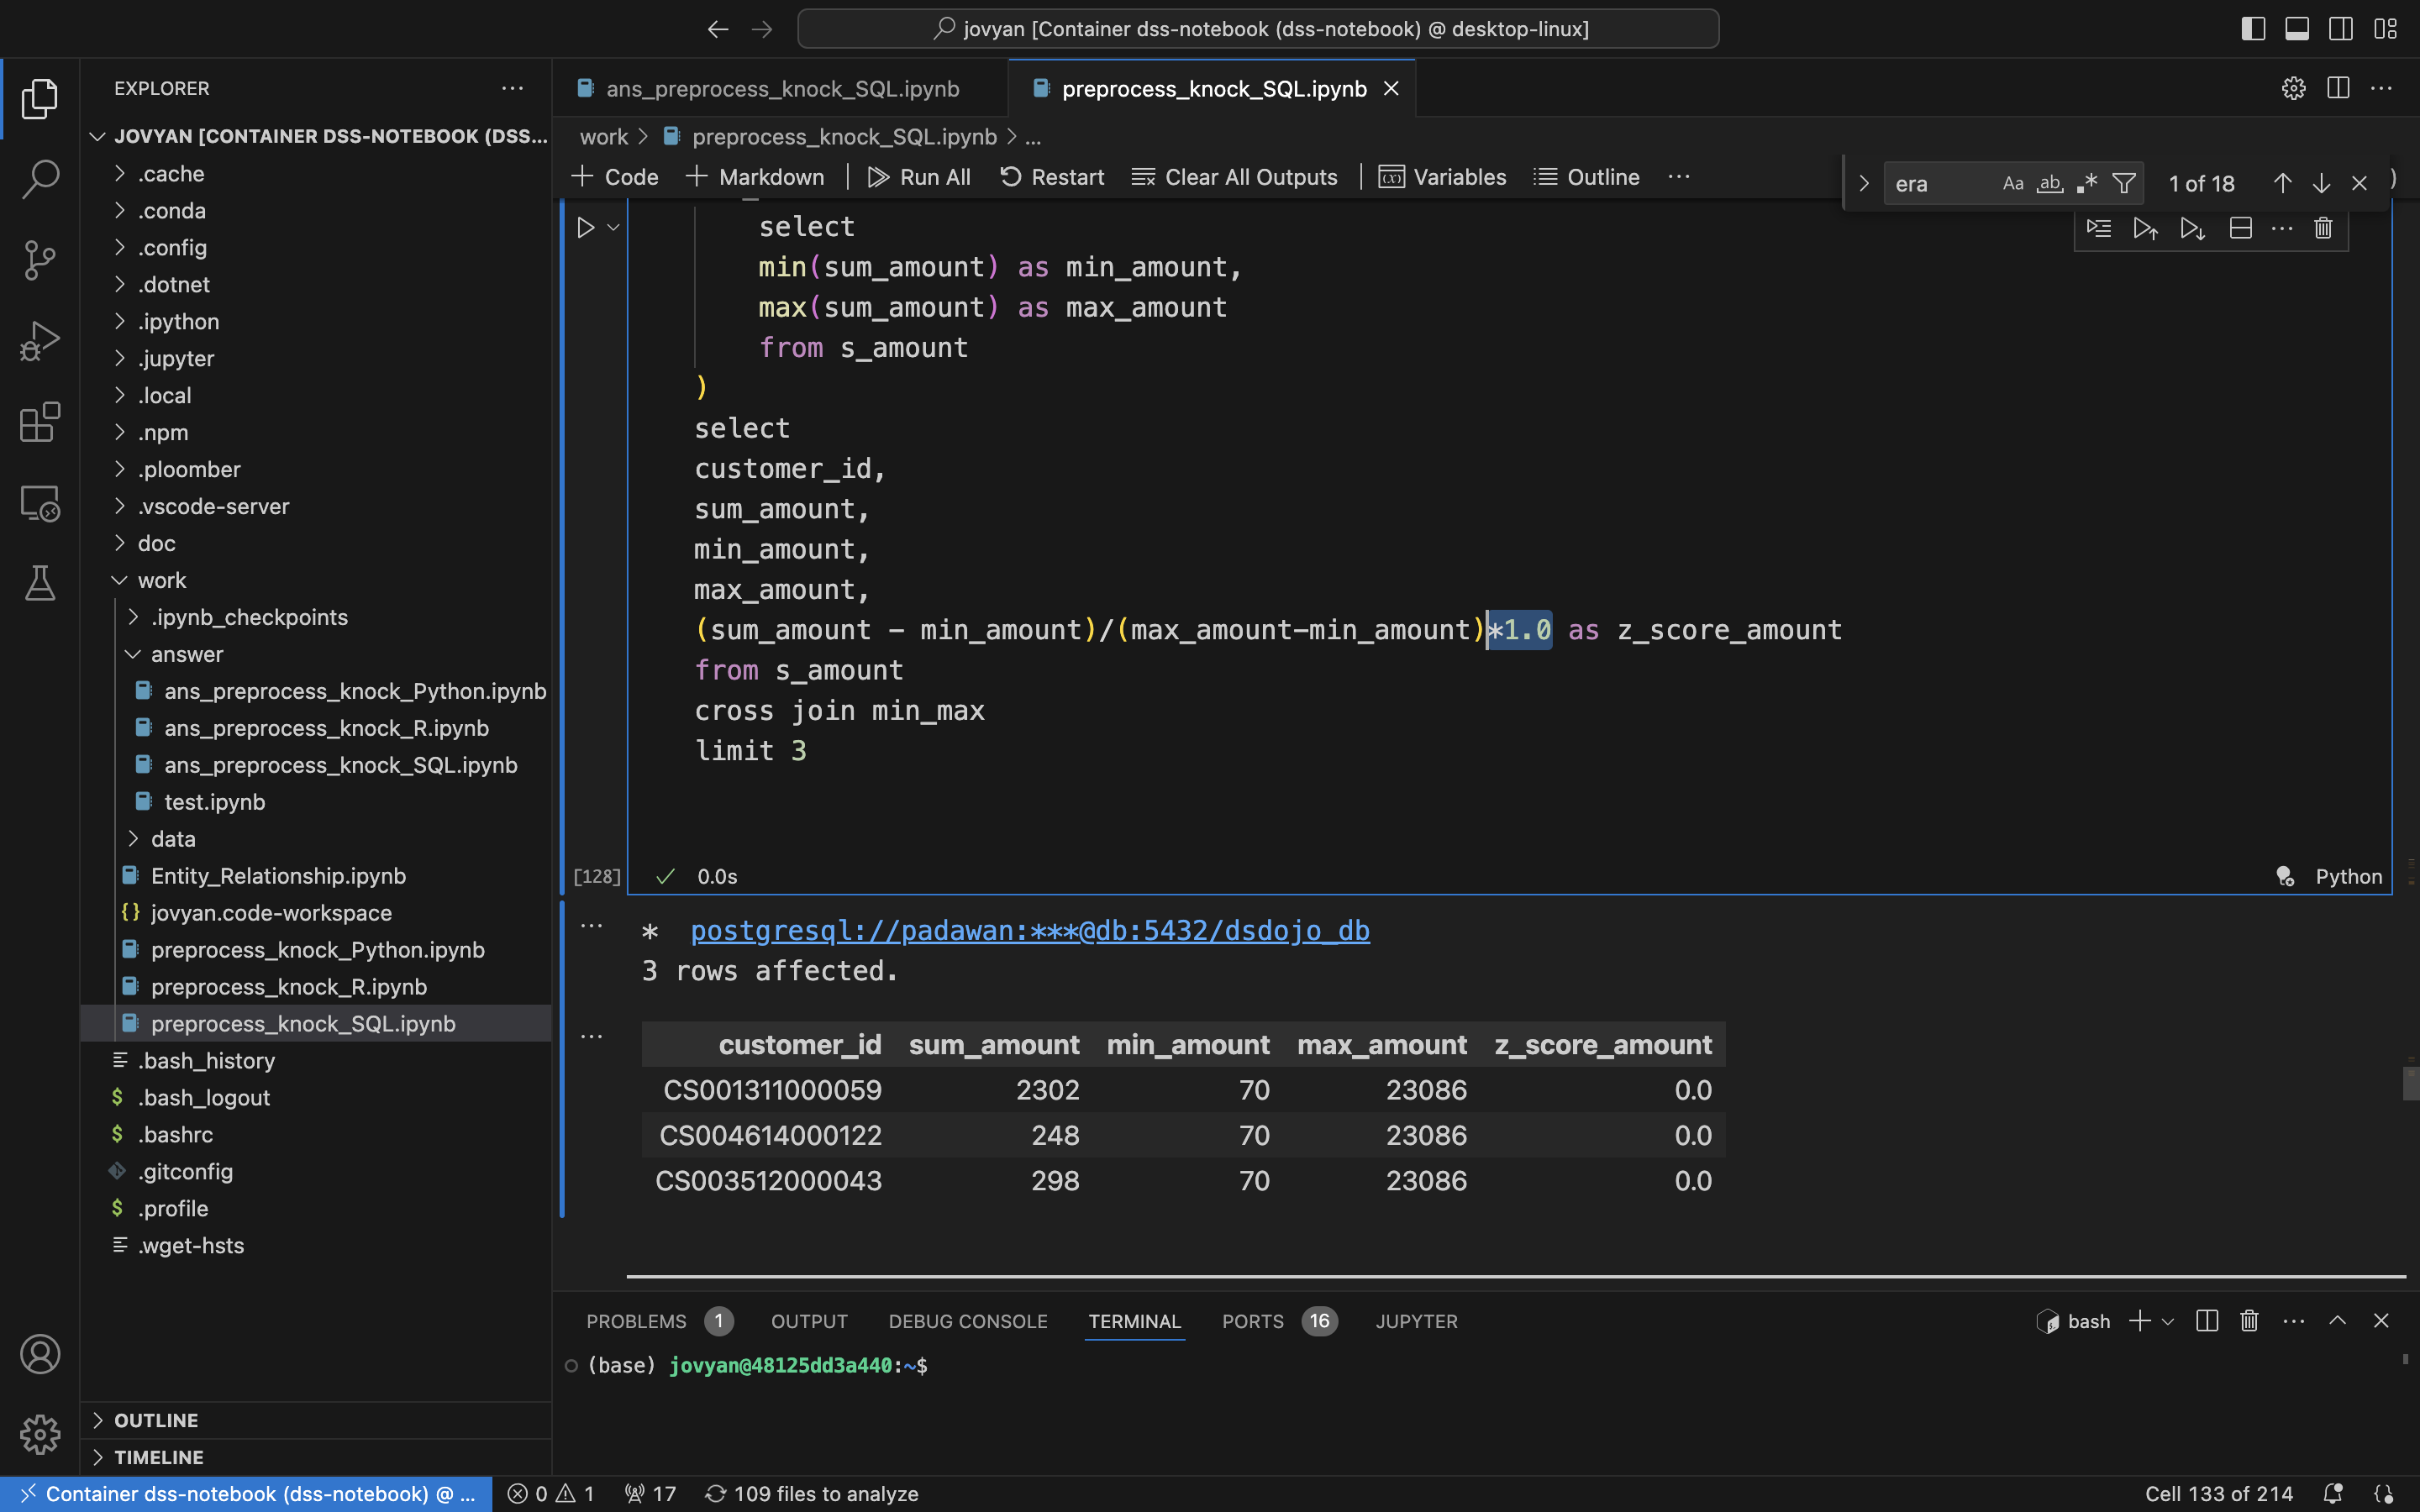2420x1512 pixels.
Task: Open the Variables view button
Action: pyautogui.click(x=1442, y=177)
